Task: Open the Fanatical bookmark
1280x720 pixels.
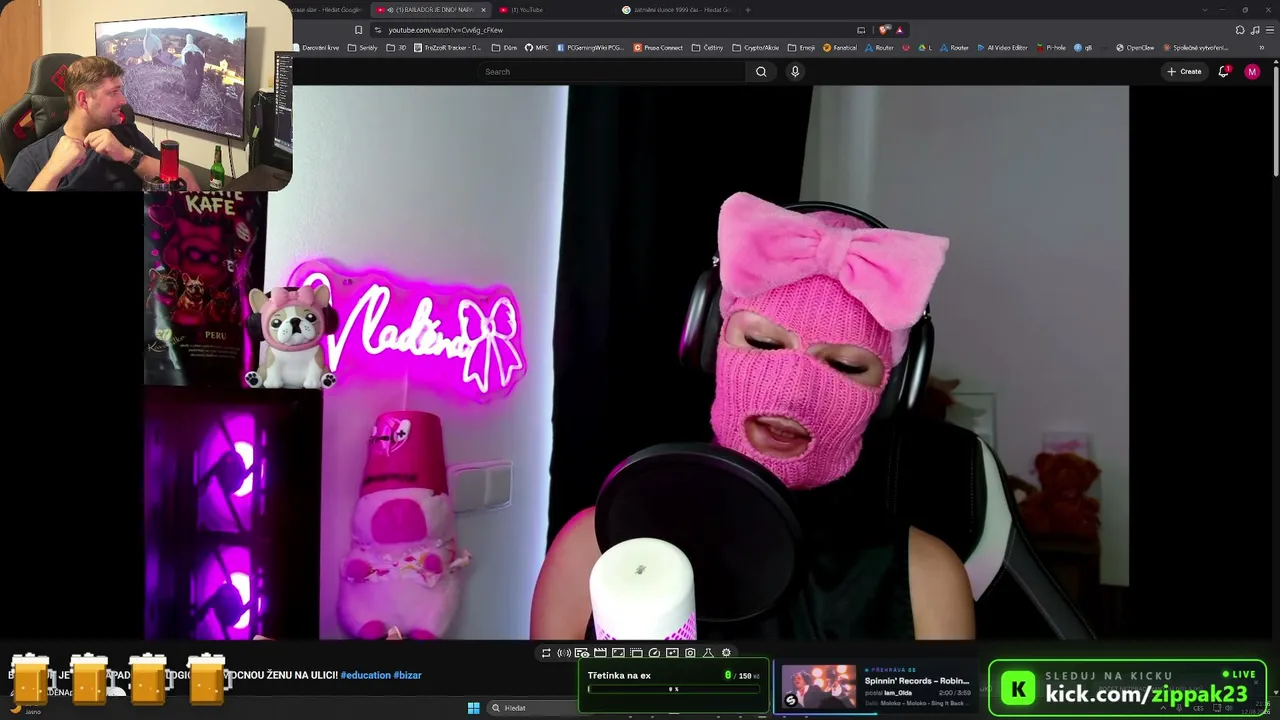Action: (x=841, y=48)
